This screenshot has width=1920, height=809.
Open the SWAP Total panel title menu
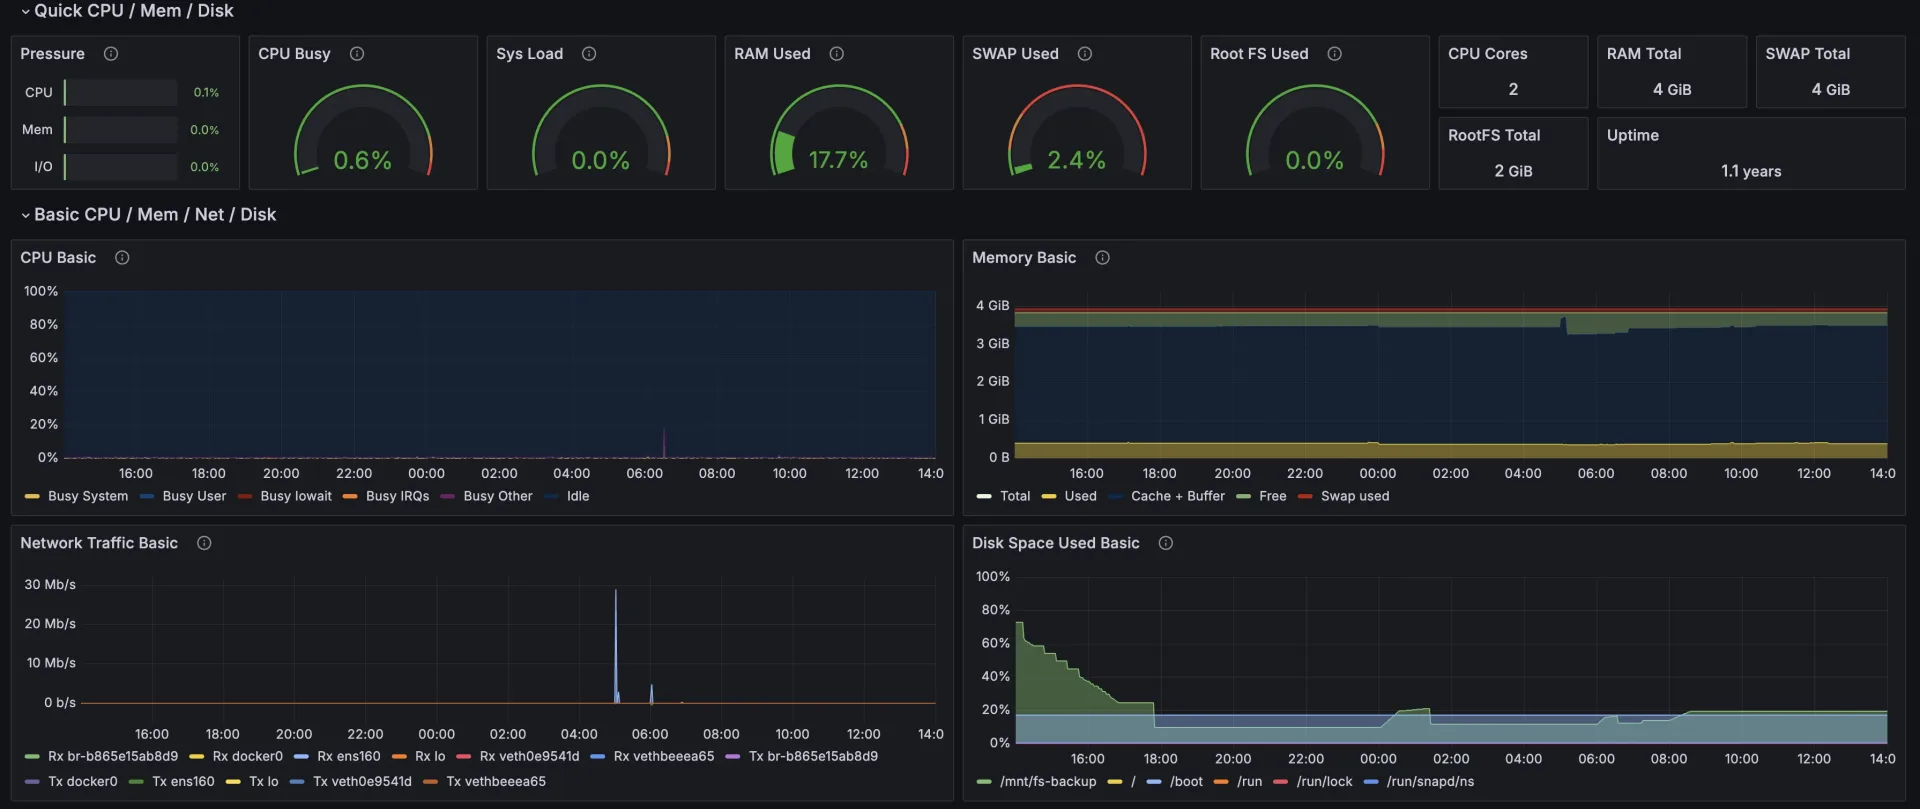click(x=1807, y=54)
